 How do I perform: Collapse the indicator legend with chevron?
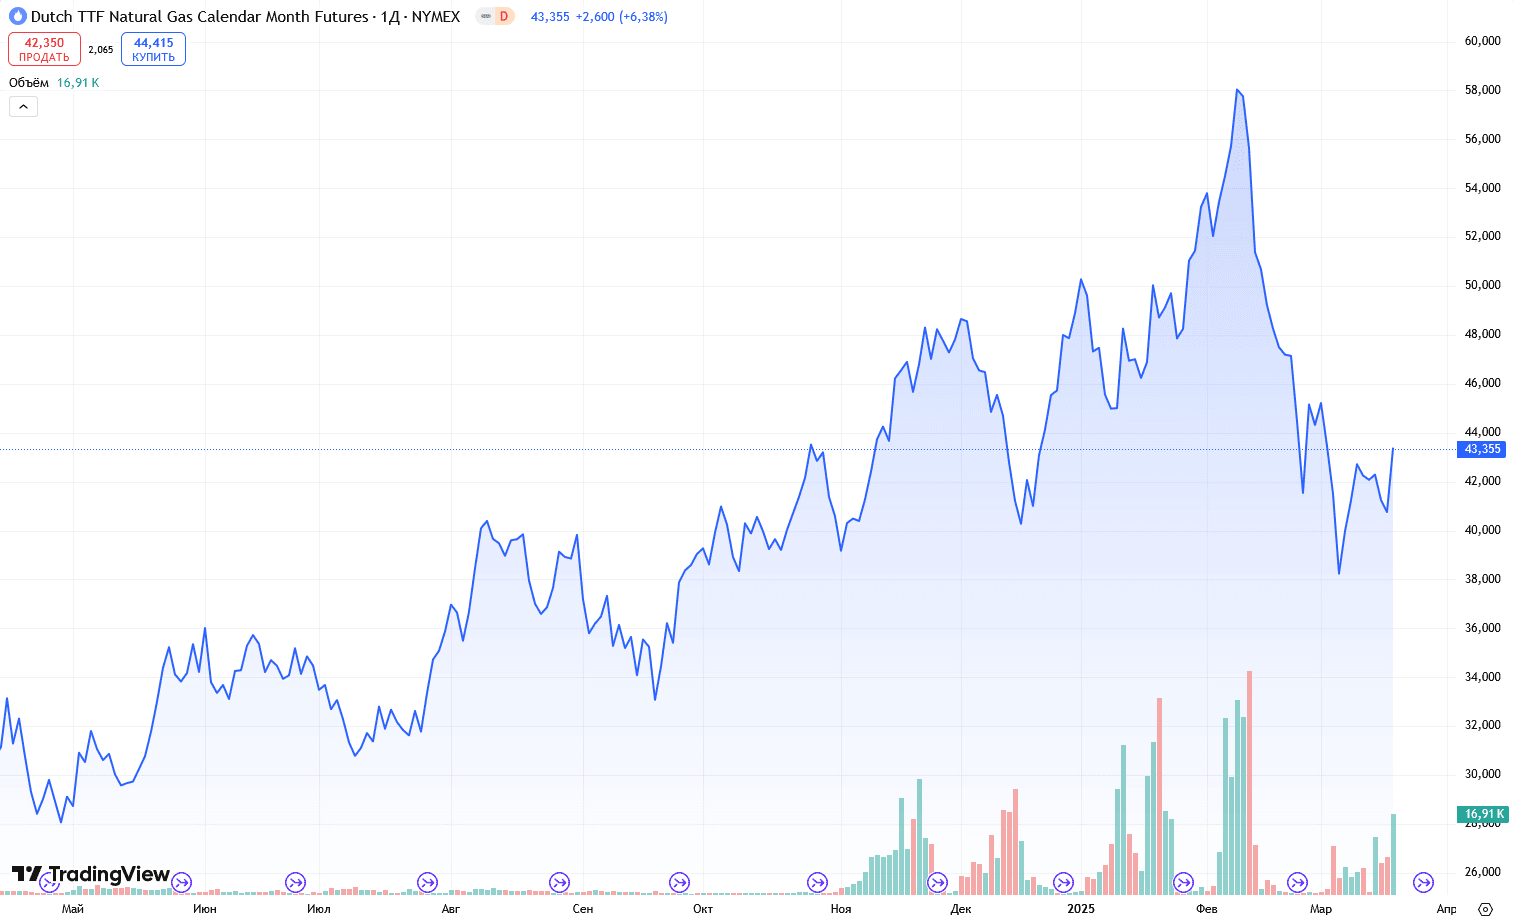point(23,106)
